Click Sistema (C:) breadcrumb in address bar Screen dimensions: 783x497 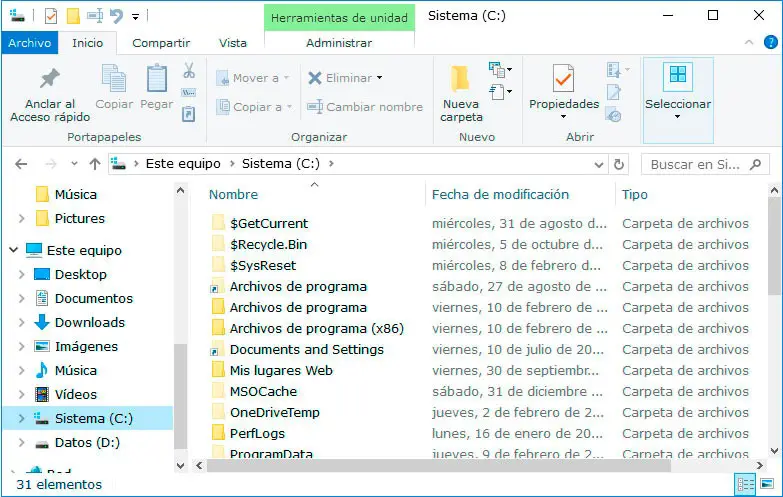coord(281,164)
